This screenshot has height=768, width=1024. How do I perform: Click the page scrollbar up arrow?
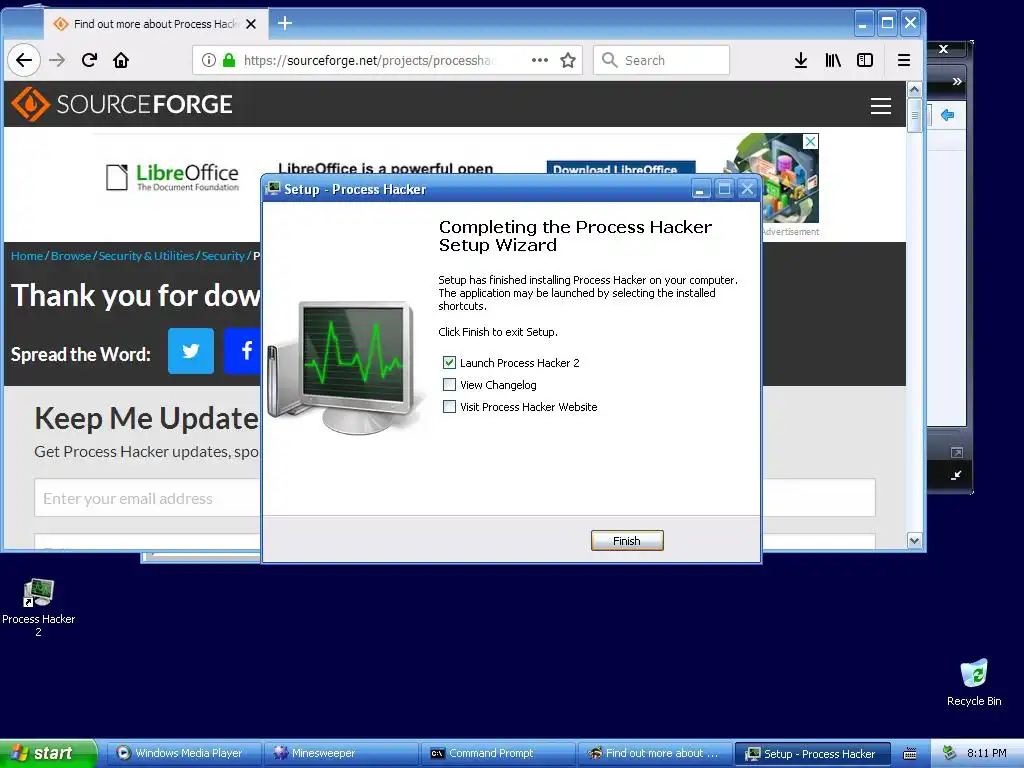click(x=914, y=89)
